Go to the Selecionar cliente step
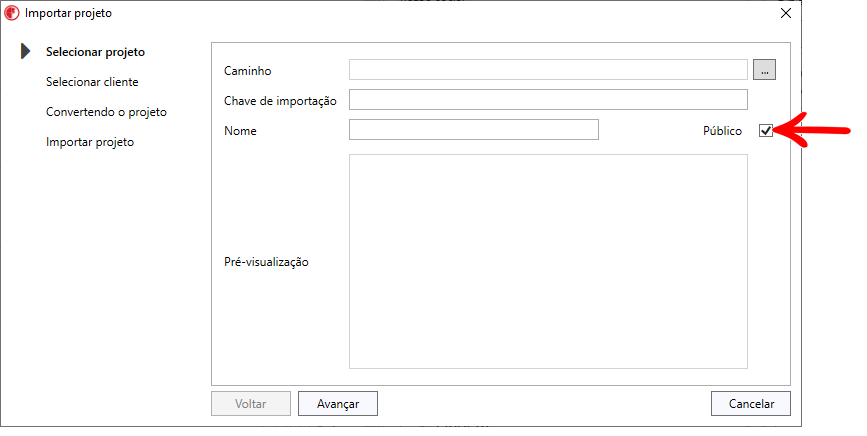This screenshot has height=436, width=867. point(92,82)
